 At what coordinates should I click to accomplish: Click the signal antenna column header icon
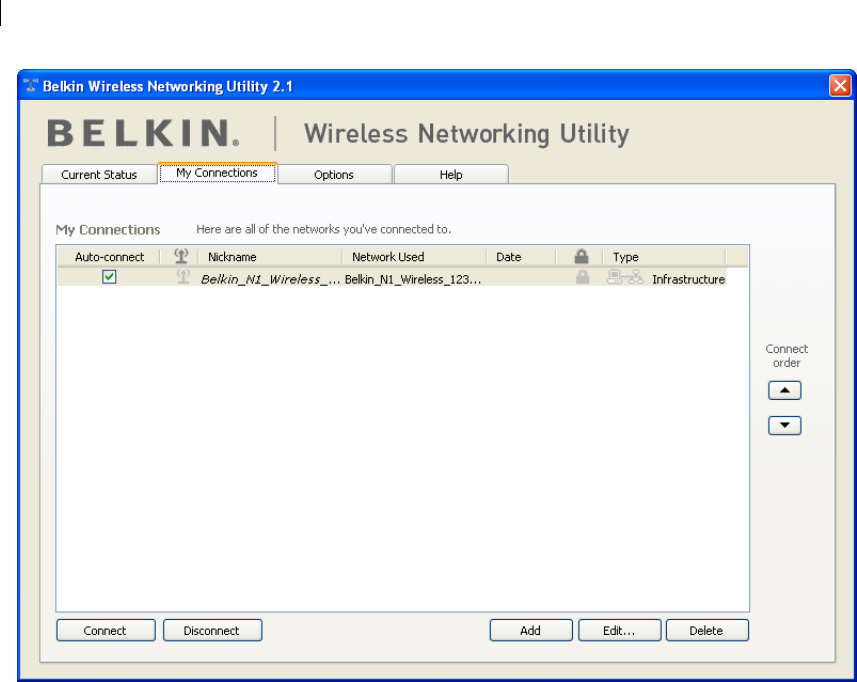tap(181, 256)
